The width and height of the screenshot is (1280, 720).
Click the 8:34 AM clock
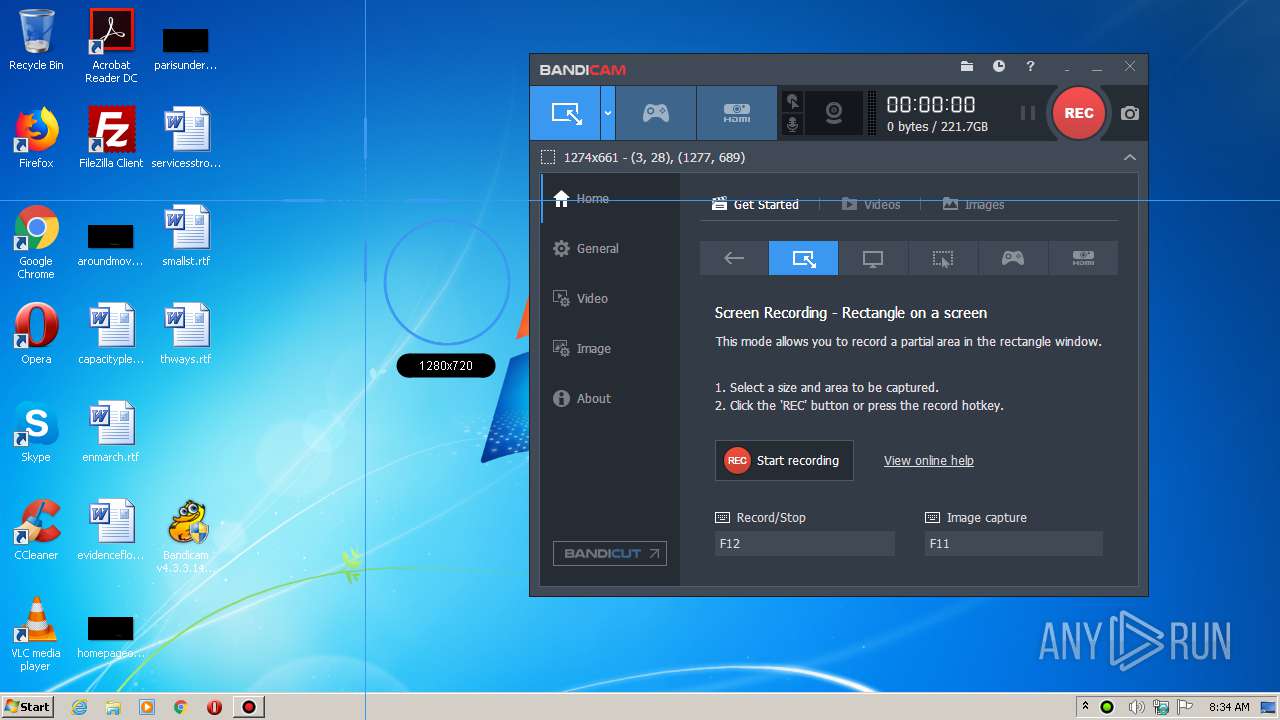coord(1229,707)
